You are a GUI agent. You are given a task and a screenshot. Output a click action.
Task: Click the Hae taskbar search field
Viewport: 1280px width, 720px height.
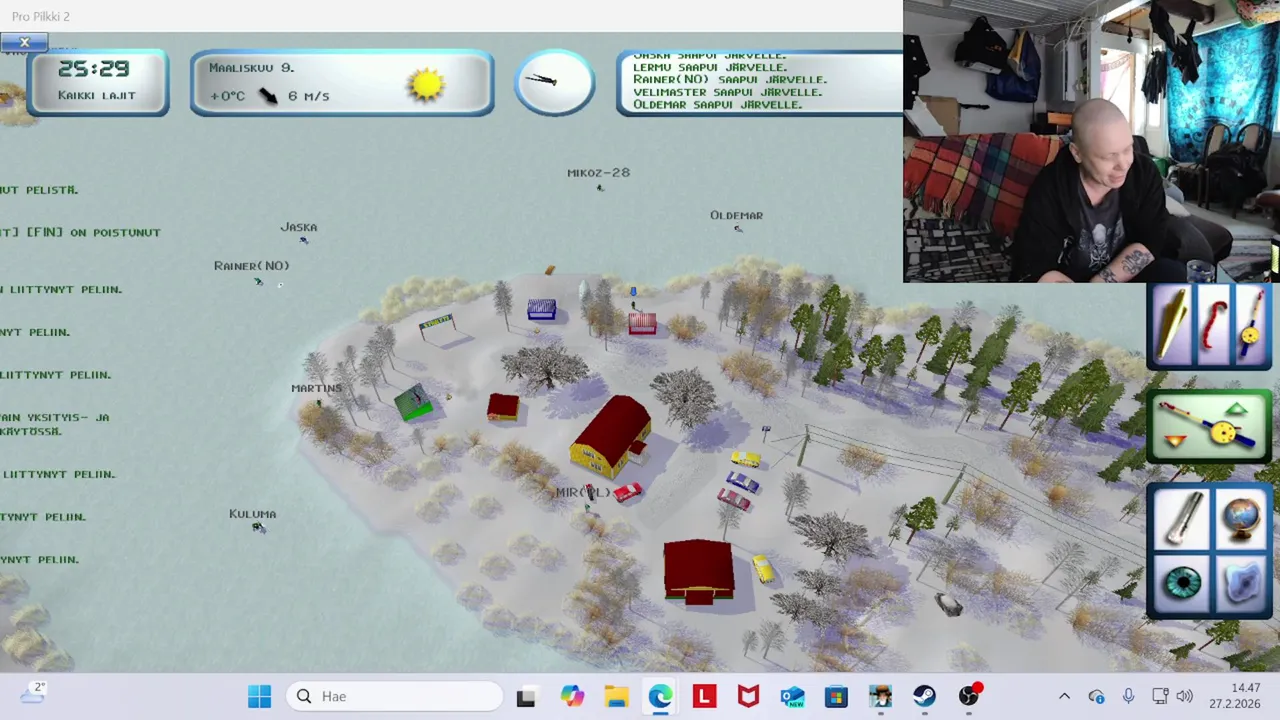point(394,696)
